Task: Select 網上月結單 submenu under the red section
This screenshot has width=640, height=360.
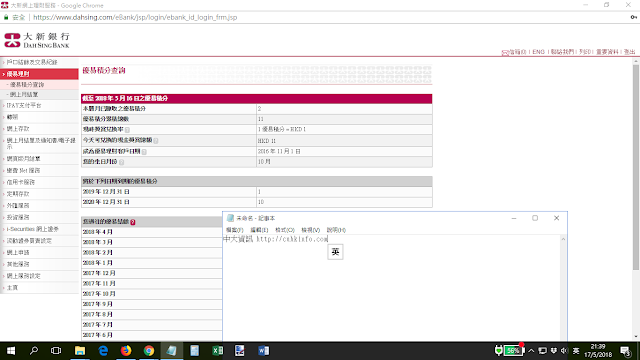Action: coord(24,94)
